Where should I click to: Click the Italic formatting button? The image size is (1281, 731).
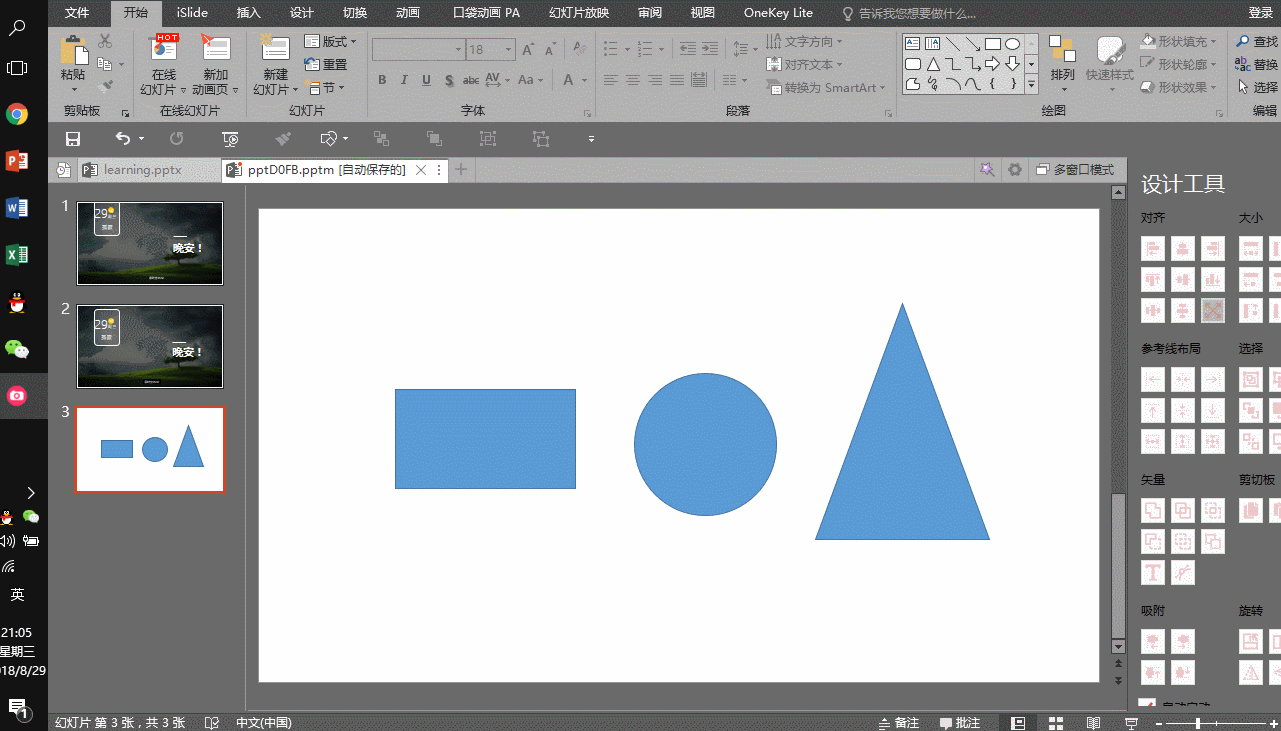coord(404,80)
